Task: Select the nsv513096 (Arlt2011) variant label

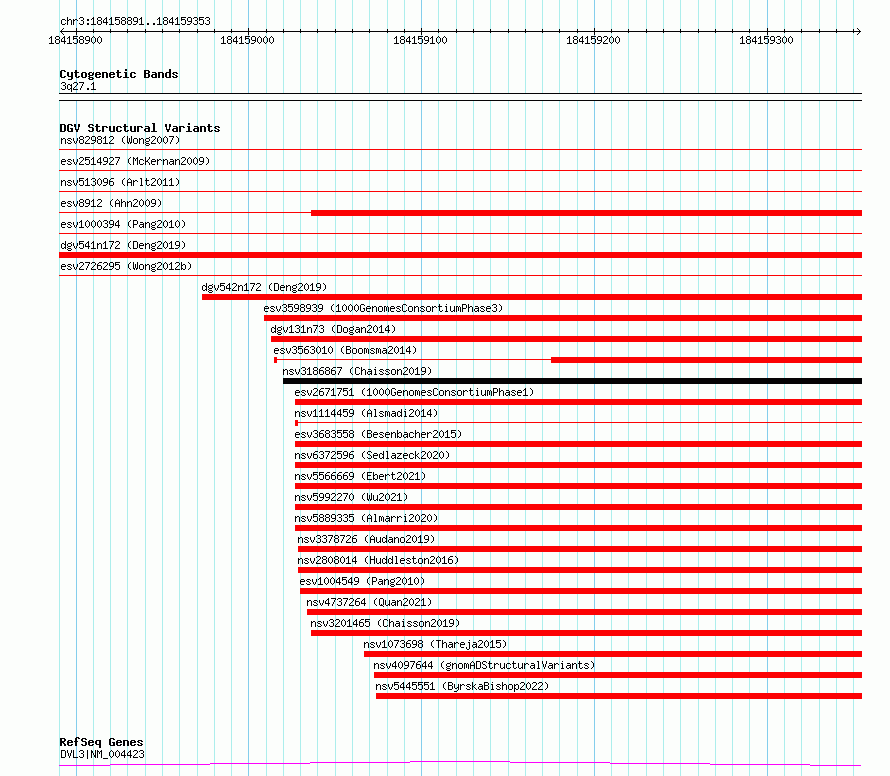Action: point(120,182)
